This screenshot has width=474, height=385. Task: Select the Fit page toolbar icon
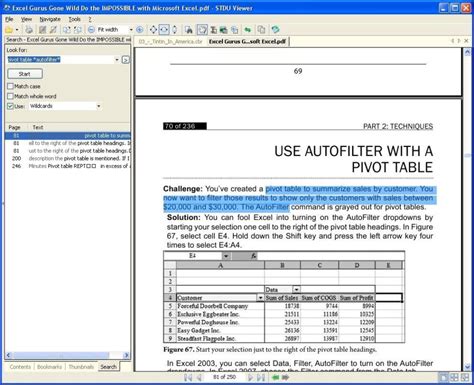pos(153,30)
